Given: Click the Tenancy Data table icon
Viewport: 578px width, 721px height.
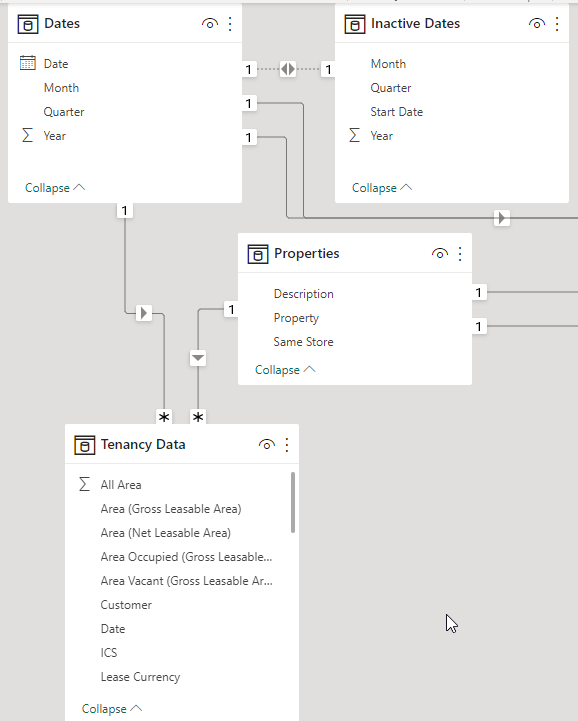Looking at the screenshot, I should [85, 445].
